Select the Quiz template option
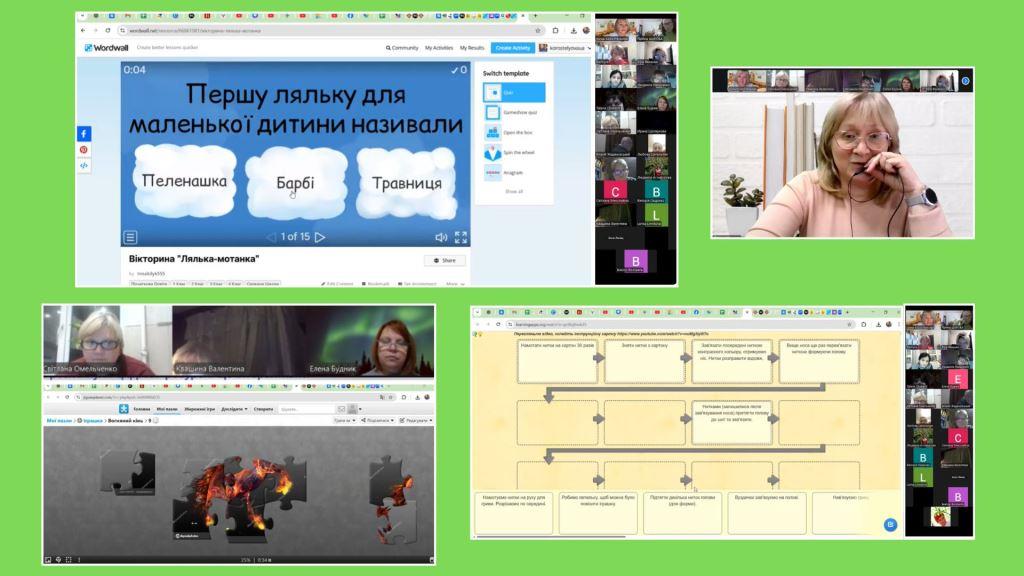This screenshot has width=1024, height=576. [x=514, y=92]
